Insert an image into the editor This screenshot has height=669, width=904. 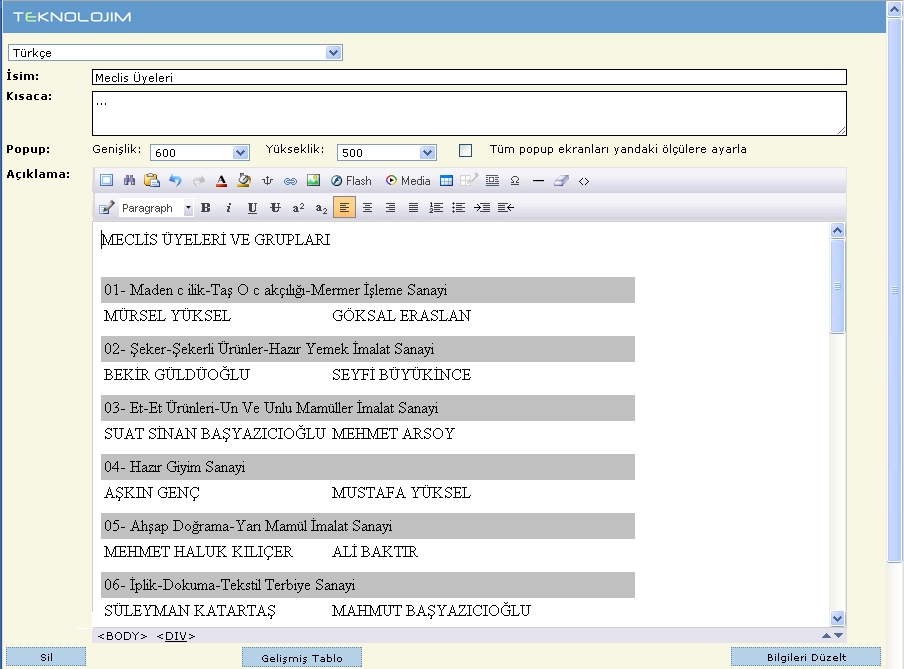coord(313,181)
